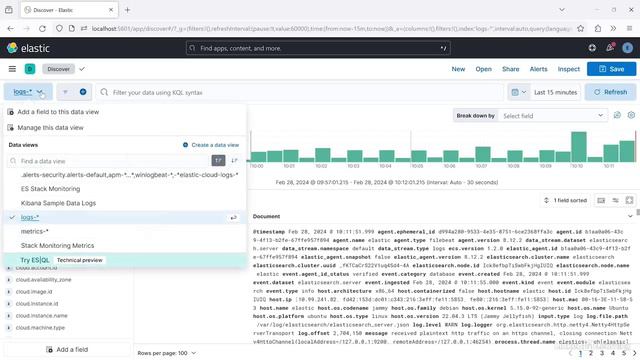640x360 pixels.
Task: Open the Rows per page dropdown
Action: point(167,353)
